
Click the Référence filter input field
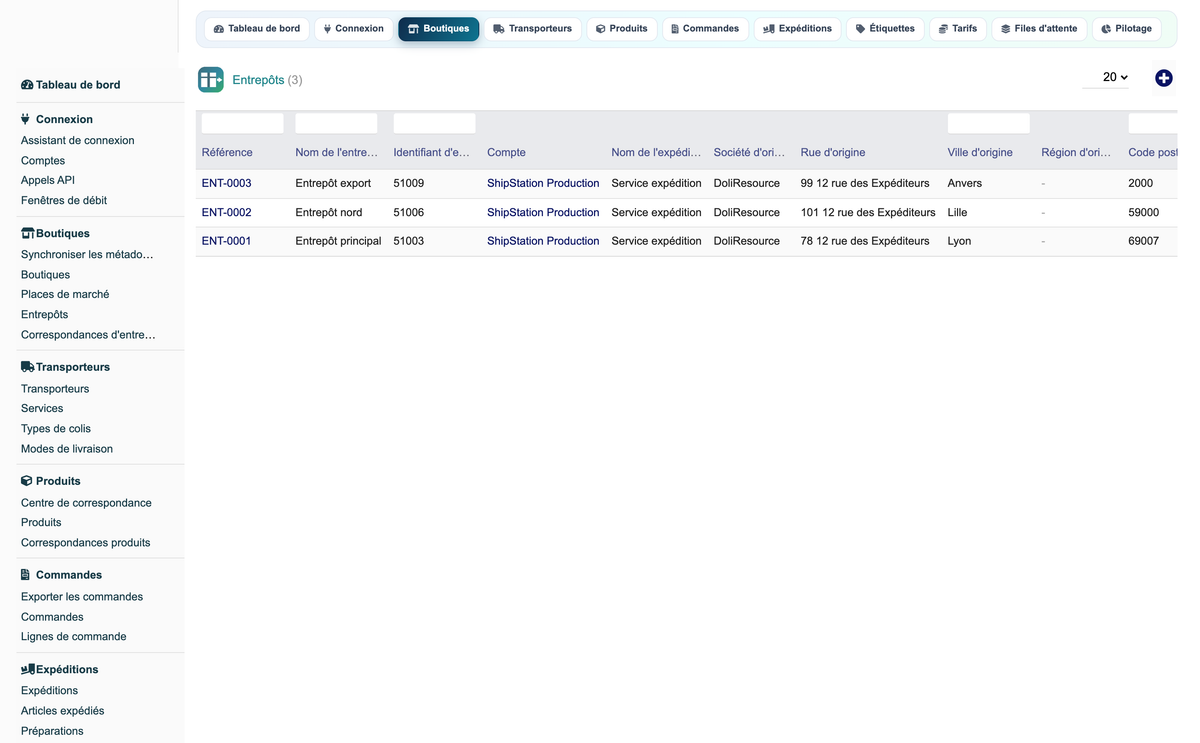(243, 124)
